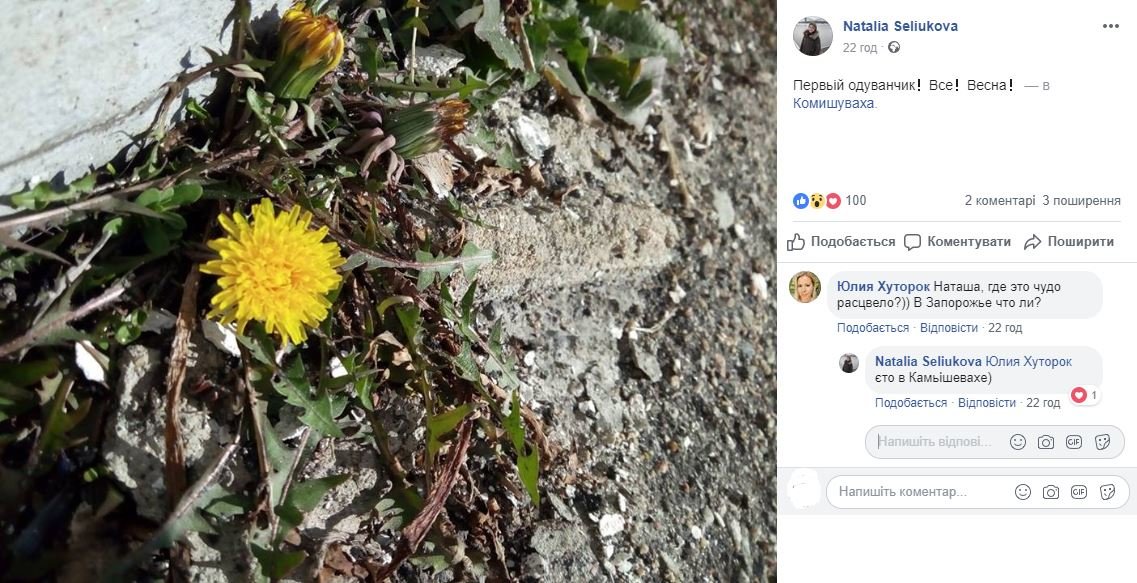
Task: Expand the 2 коментарі comments list
Action: 999,201
